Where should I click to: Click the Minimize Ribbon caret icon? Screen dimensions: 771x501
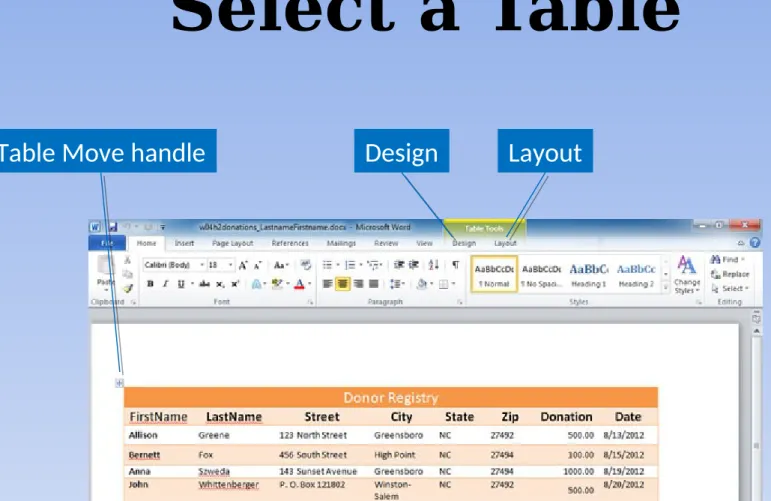click(x=741, y=243)
